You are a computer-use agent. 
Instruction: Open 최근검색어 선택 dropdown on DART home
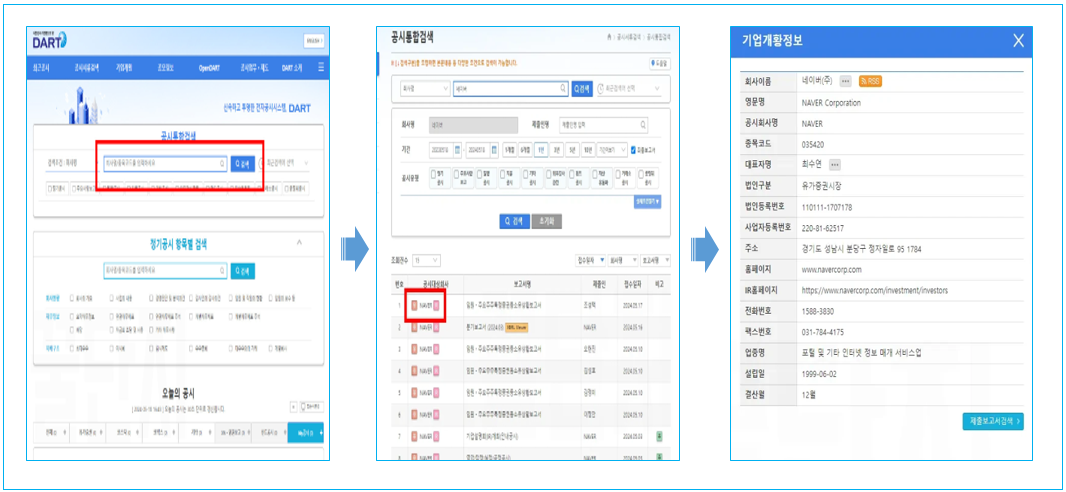[286, 164]
